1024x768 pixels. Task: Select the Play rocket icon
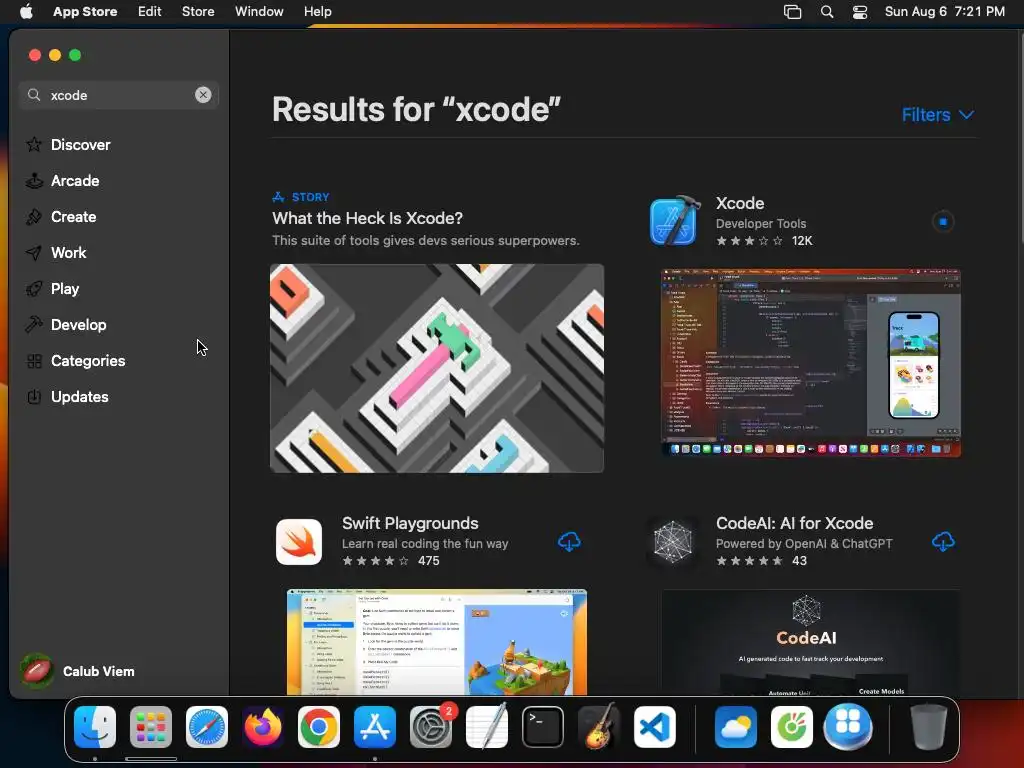pyautogui.click(x=34, y=289)
